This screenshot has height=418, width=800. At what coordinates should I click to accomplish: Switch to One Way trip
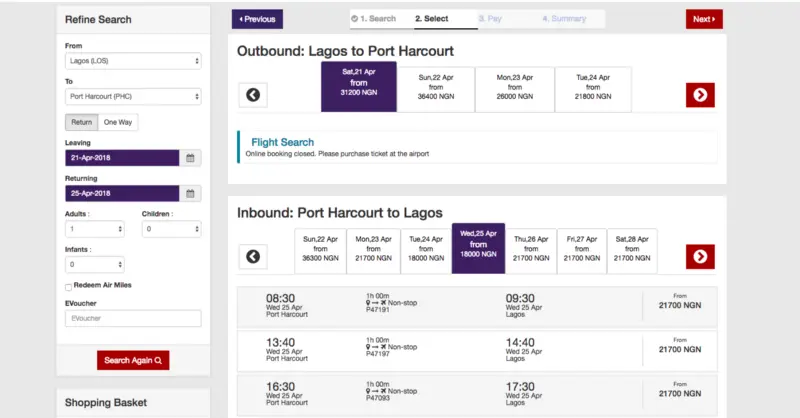coord(118,122)
